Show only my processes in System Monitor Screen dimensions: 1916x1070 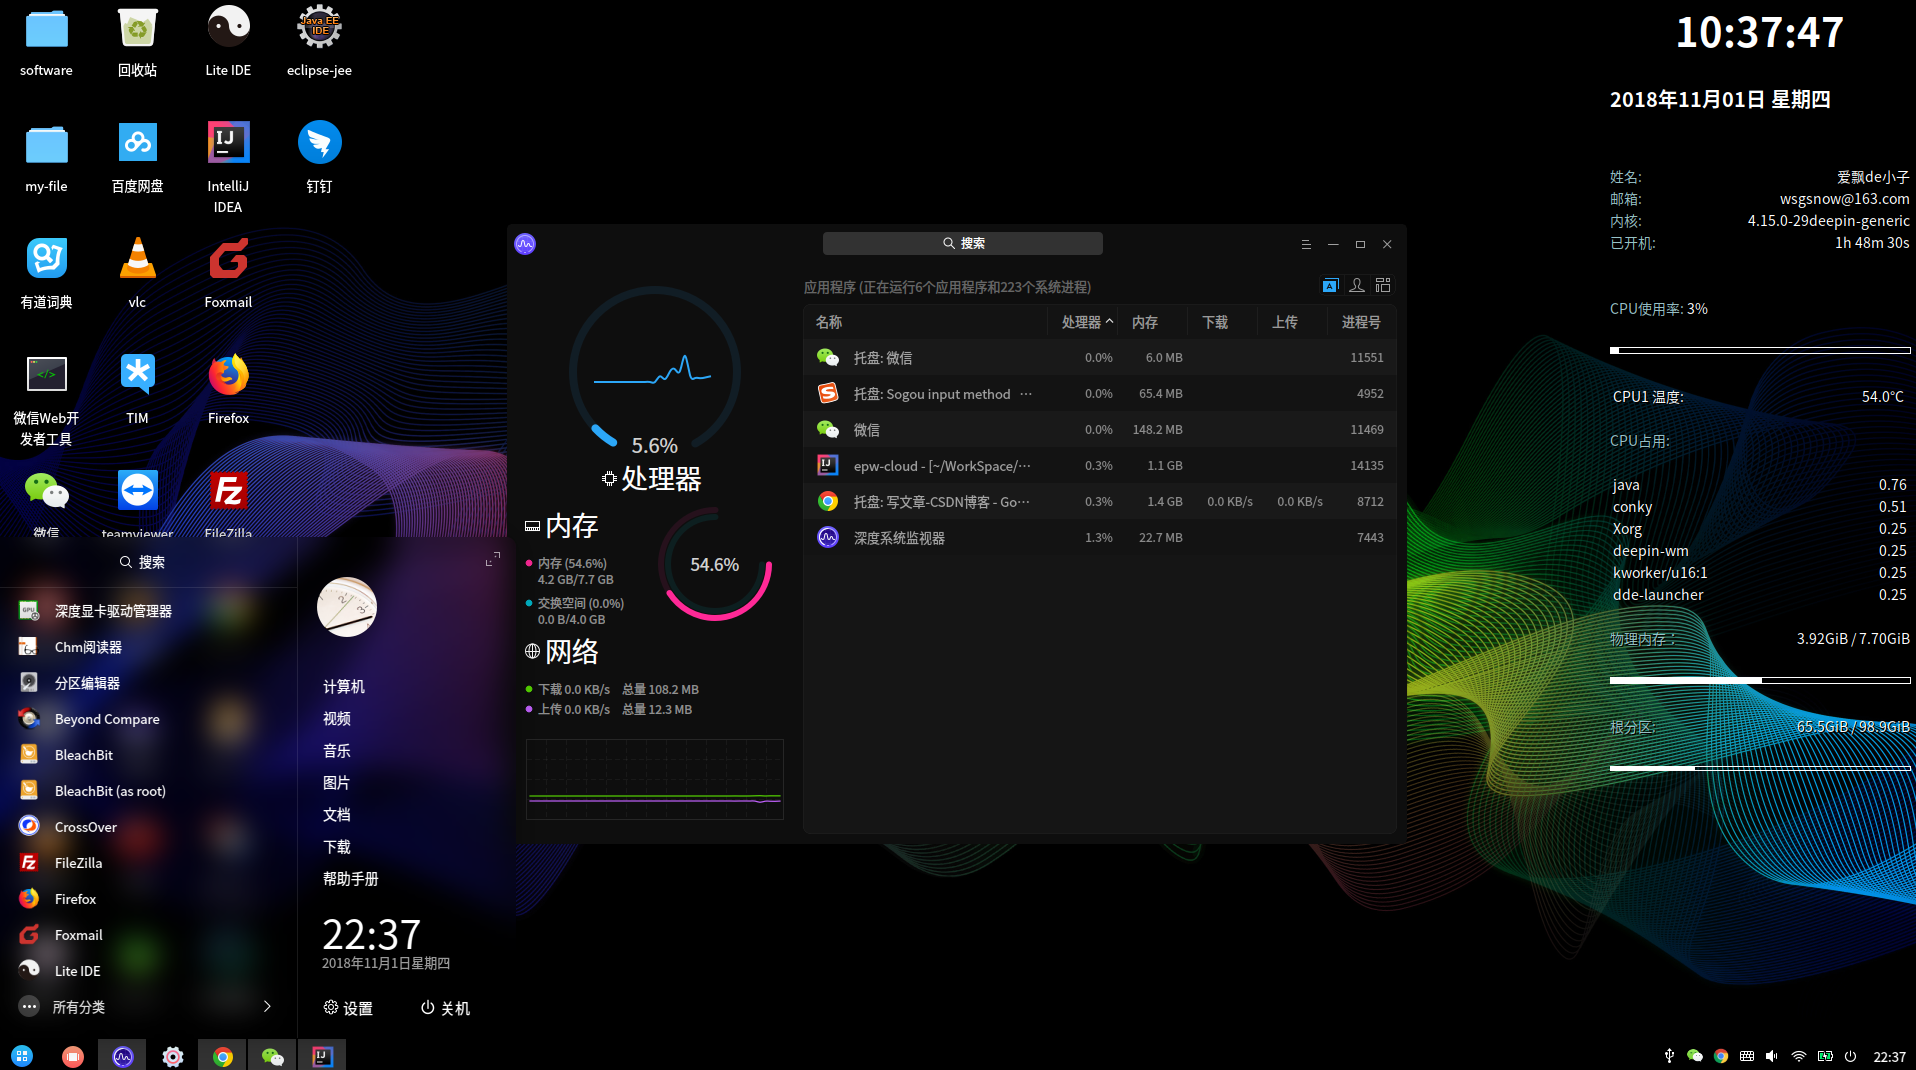click(1357, 285)
